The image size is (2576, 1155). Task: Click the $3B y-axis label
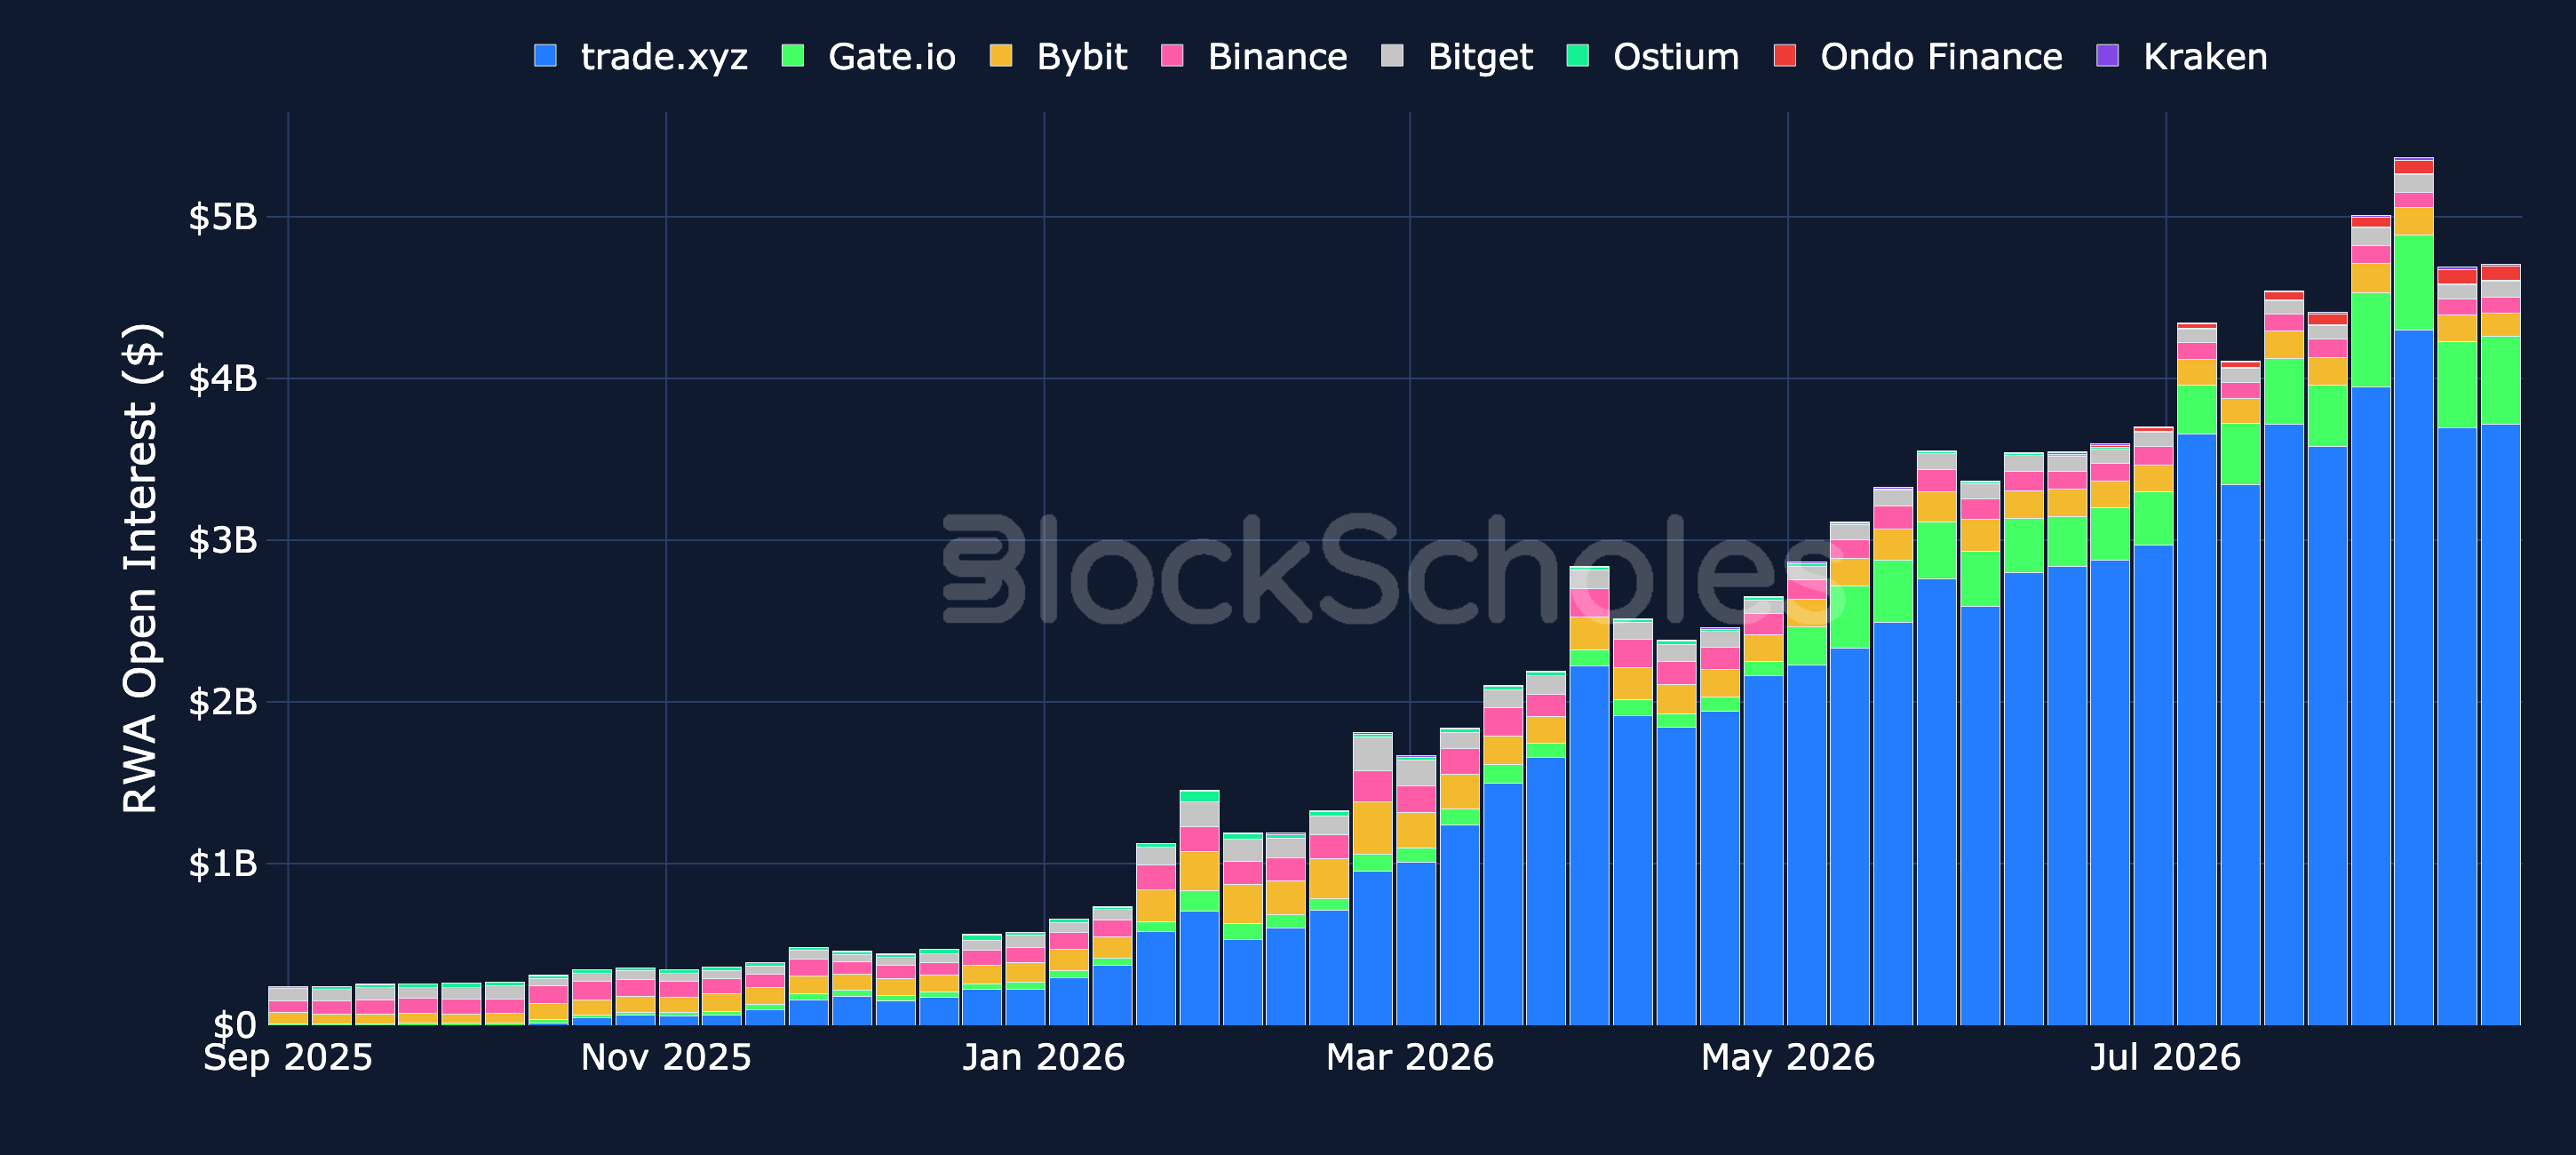(x=223, y=540)
